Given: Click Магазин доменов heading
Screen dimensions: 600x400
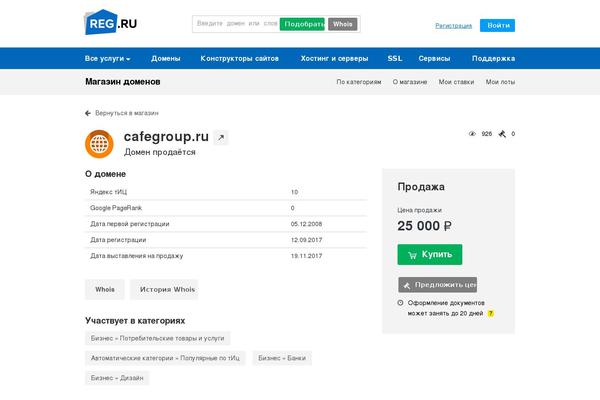Looking at the screenshot, I should coord(122,82).
